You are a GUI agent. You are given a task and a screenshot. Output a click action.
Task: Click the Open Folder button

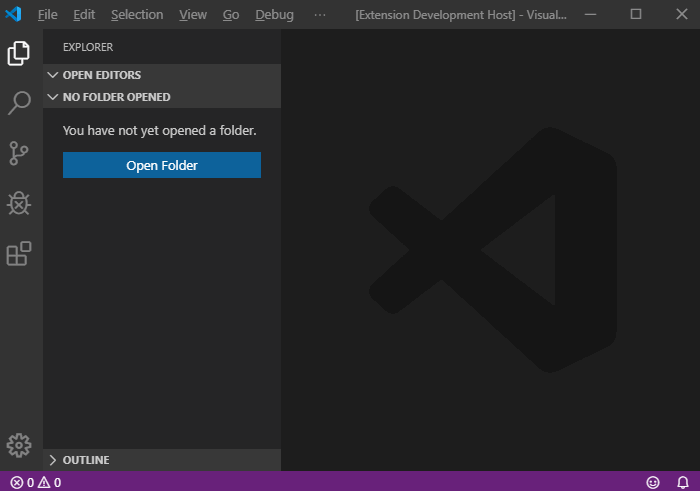pyautogui.click(x=162, y=165)
